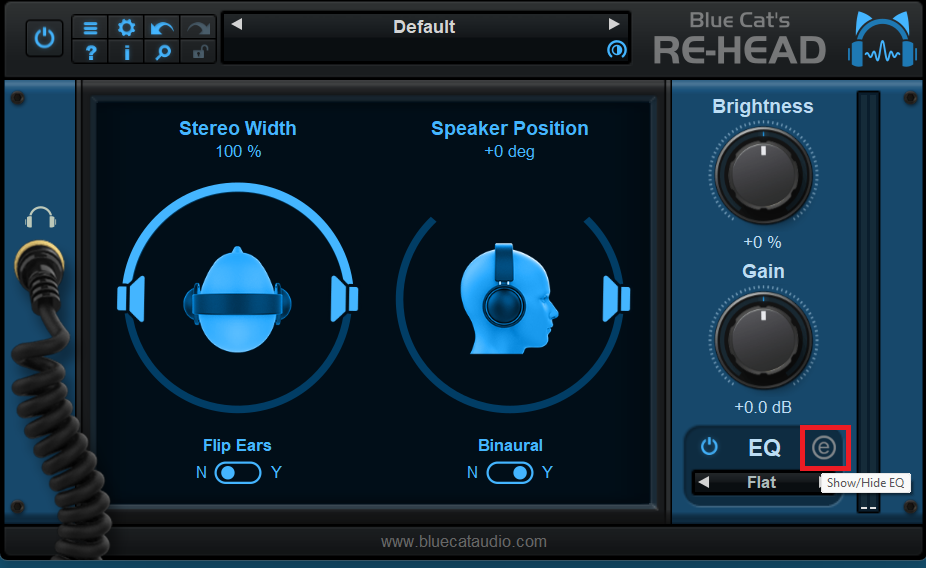Click the top-view head with headphones
This screenshot has width=926, height=568.
[237, 299]
